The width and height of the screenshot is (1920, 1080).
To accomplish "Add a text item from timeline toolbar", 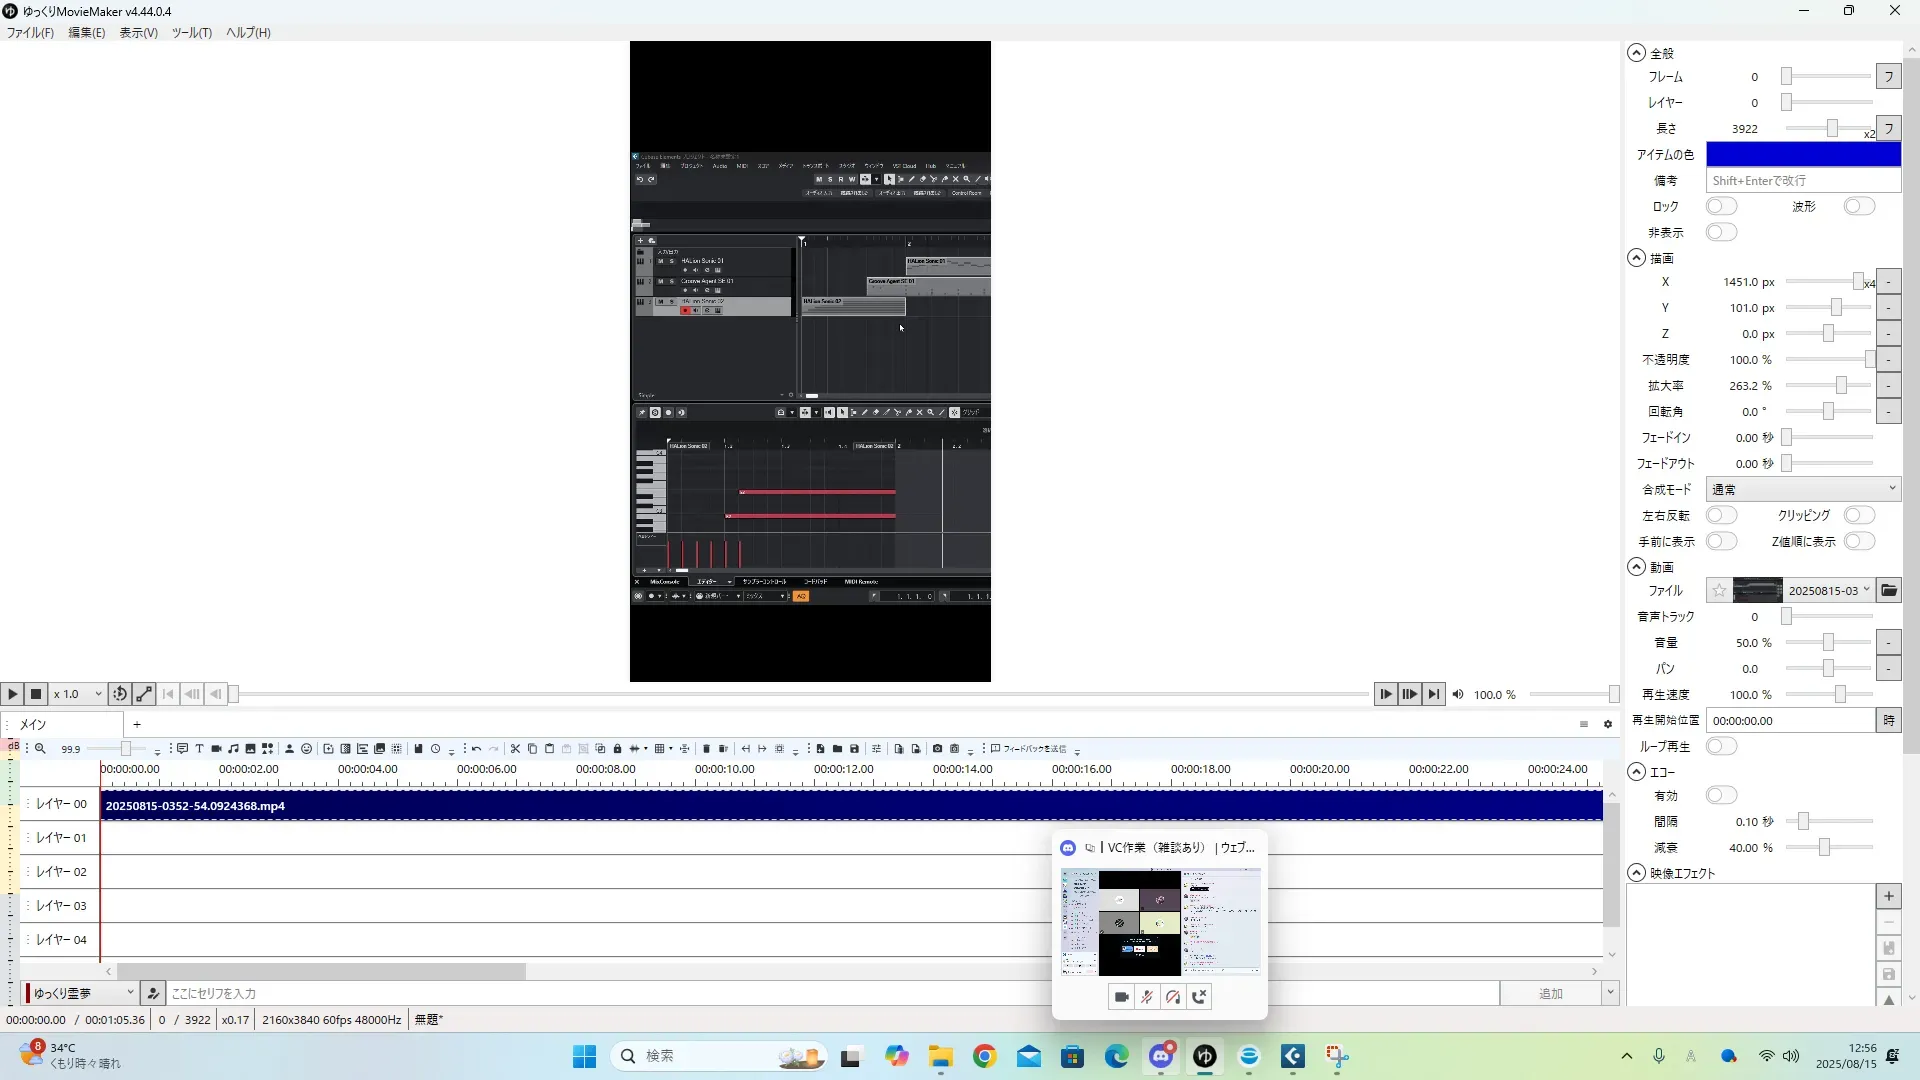I will (199, 748).
